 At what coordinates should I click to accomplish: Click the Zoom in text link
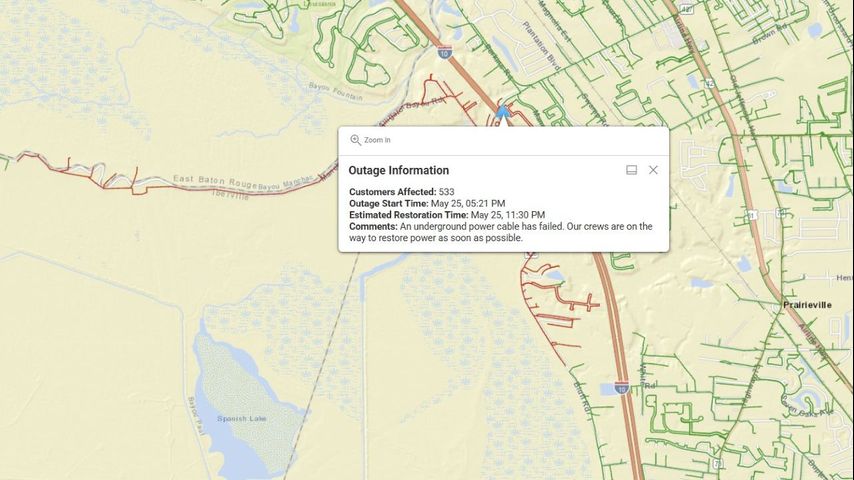(377, 140)
